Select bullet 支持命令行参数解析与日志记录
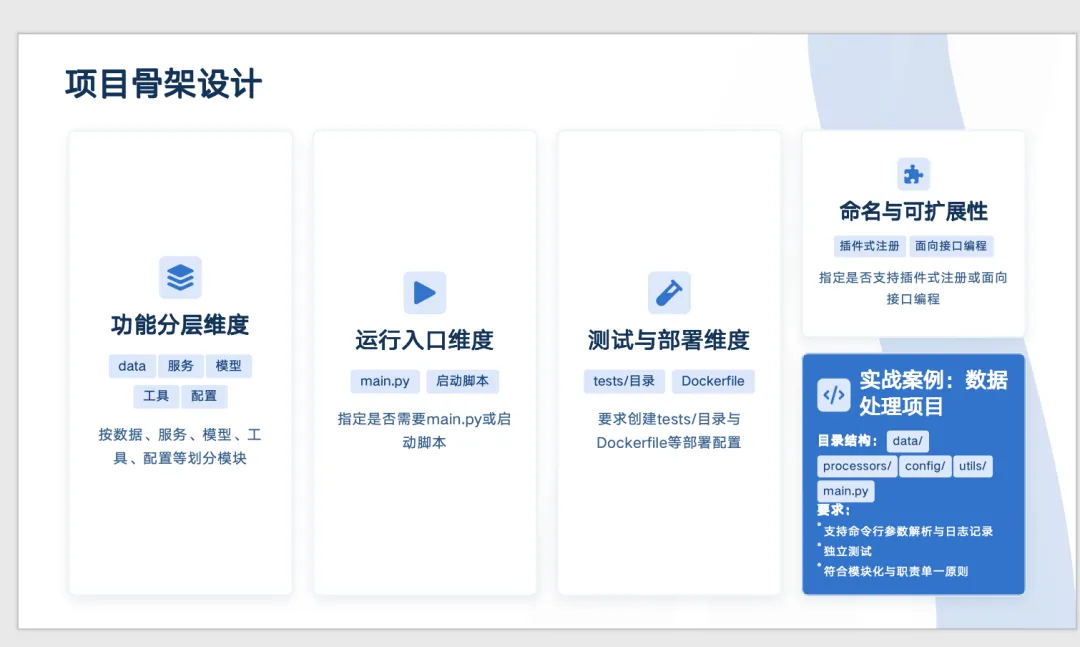Screen dimensions: 1080x647 908,531
